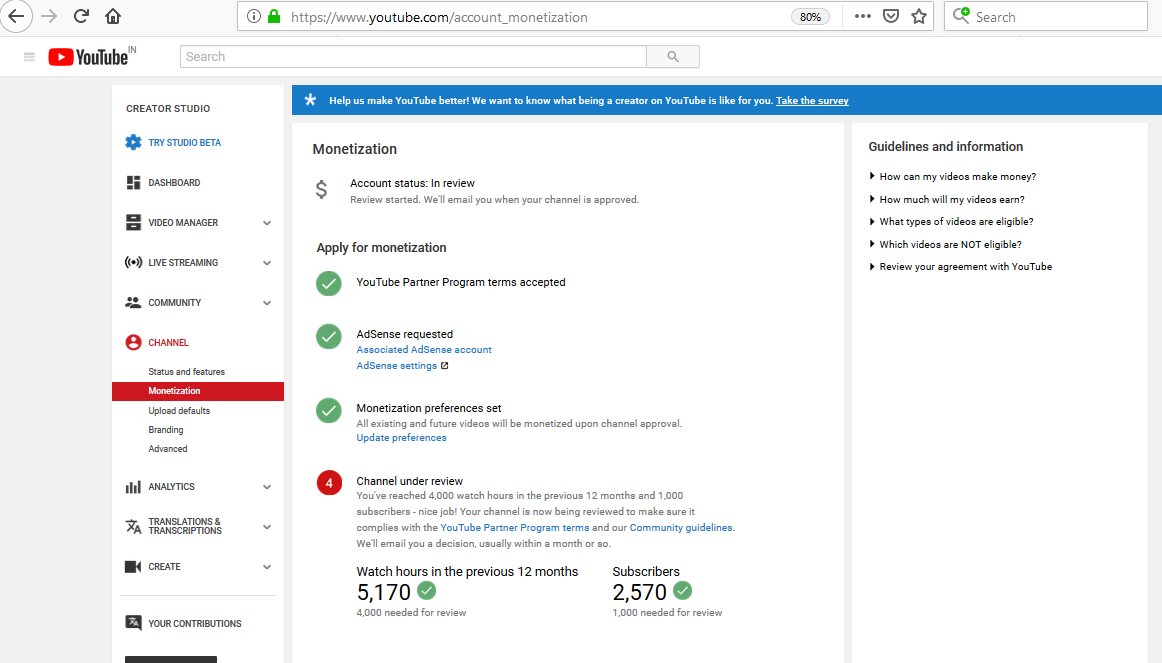Open Analytics in the sidebar
This screenshot has height=663, width=1162.
click(160, 487)
